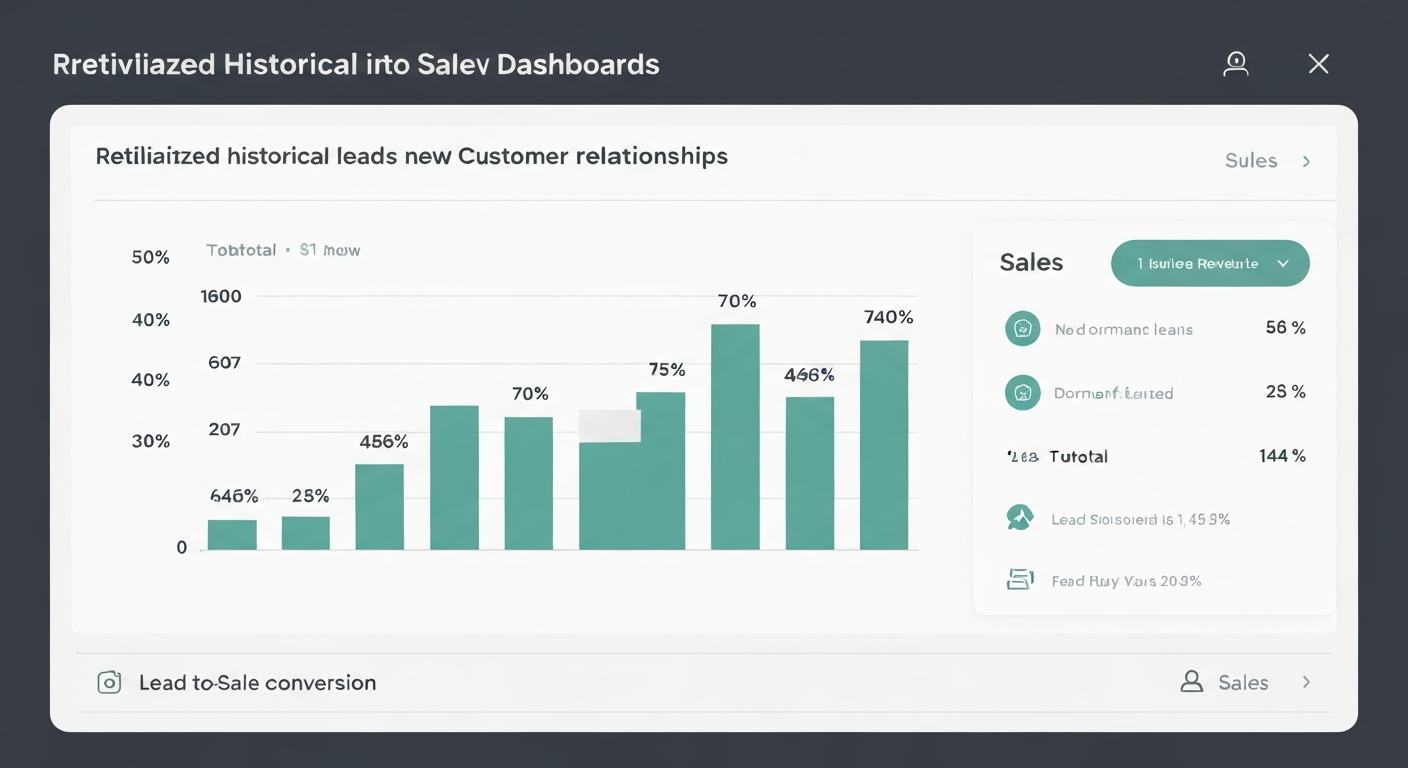Open the Sules link chevron
1408x768 pixels.
coord(1306,161)
